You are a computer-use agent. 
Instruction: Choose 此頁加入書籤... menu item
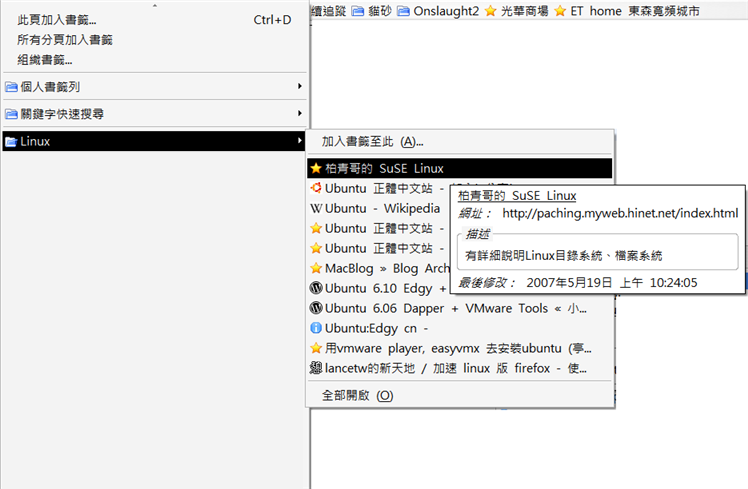[155, 20]
